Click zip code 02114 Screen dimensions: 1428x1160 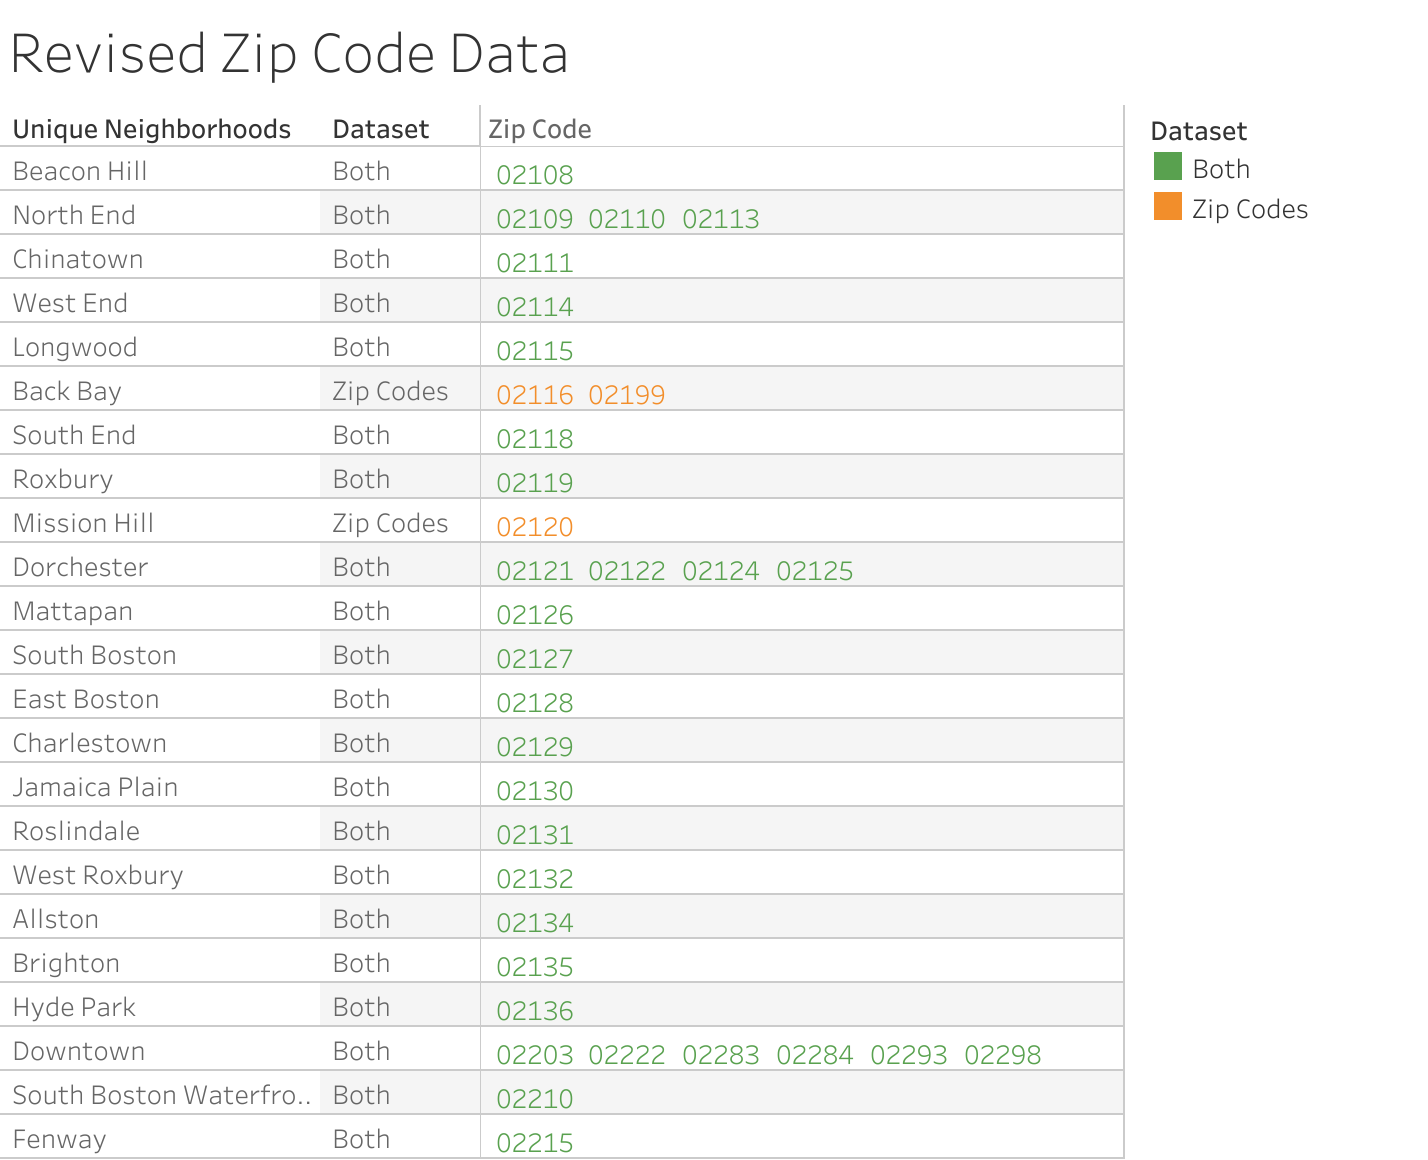535,307
